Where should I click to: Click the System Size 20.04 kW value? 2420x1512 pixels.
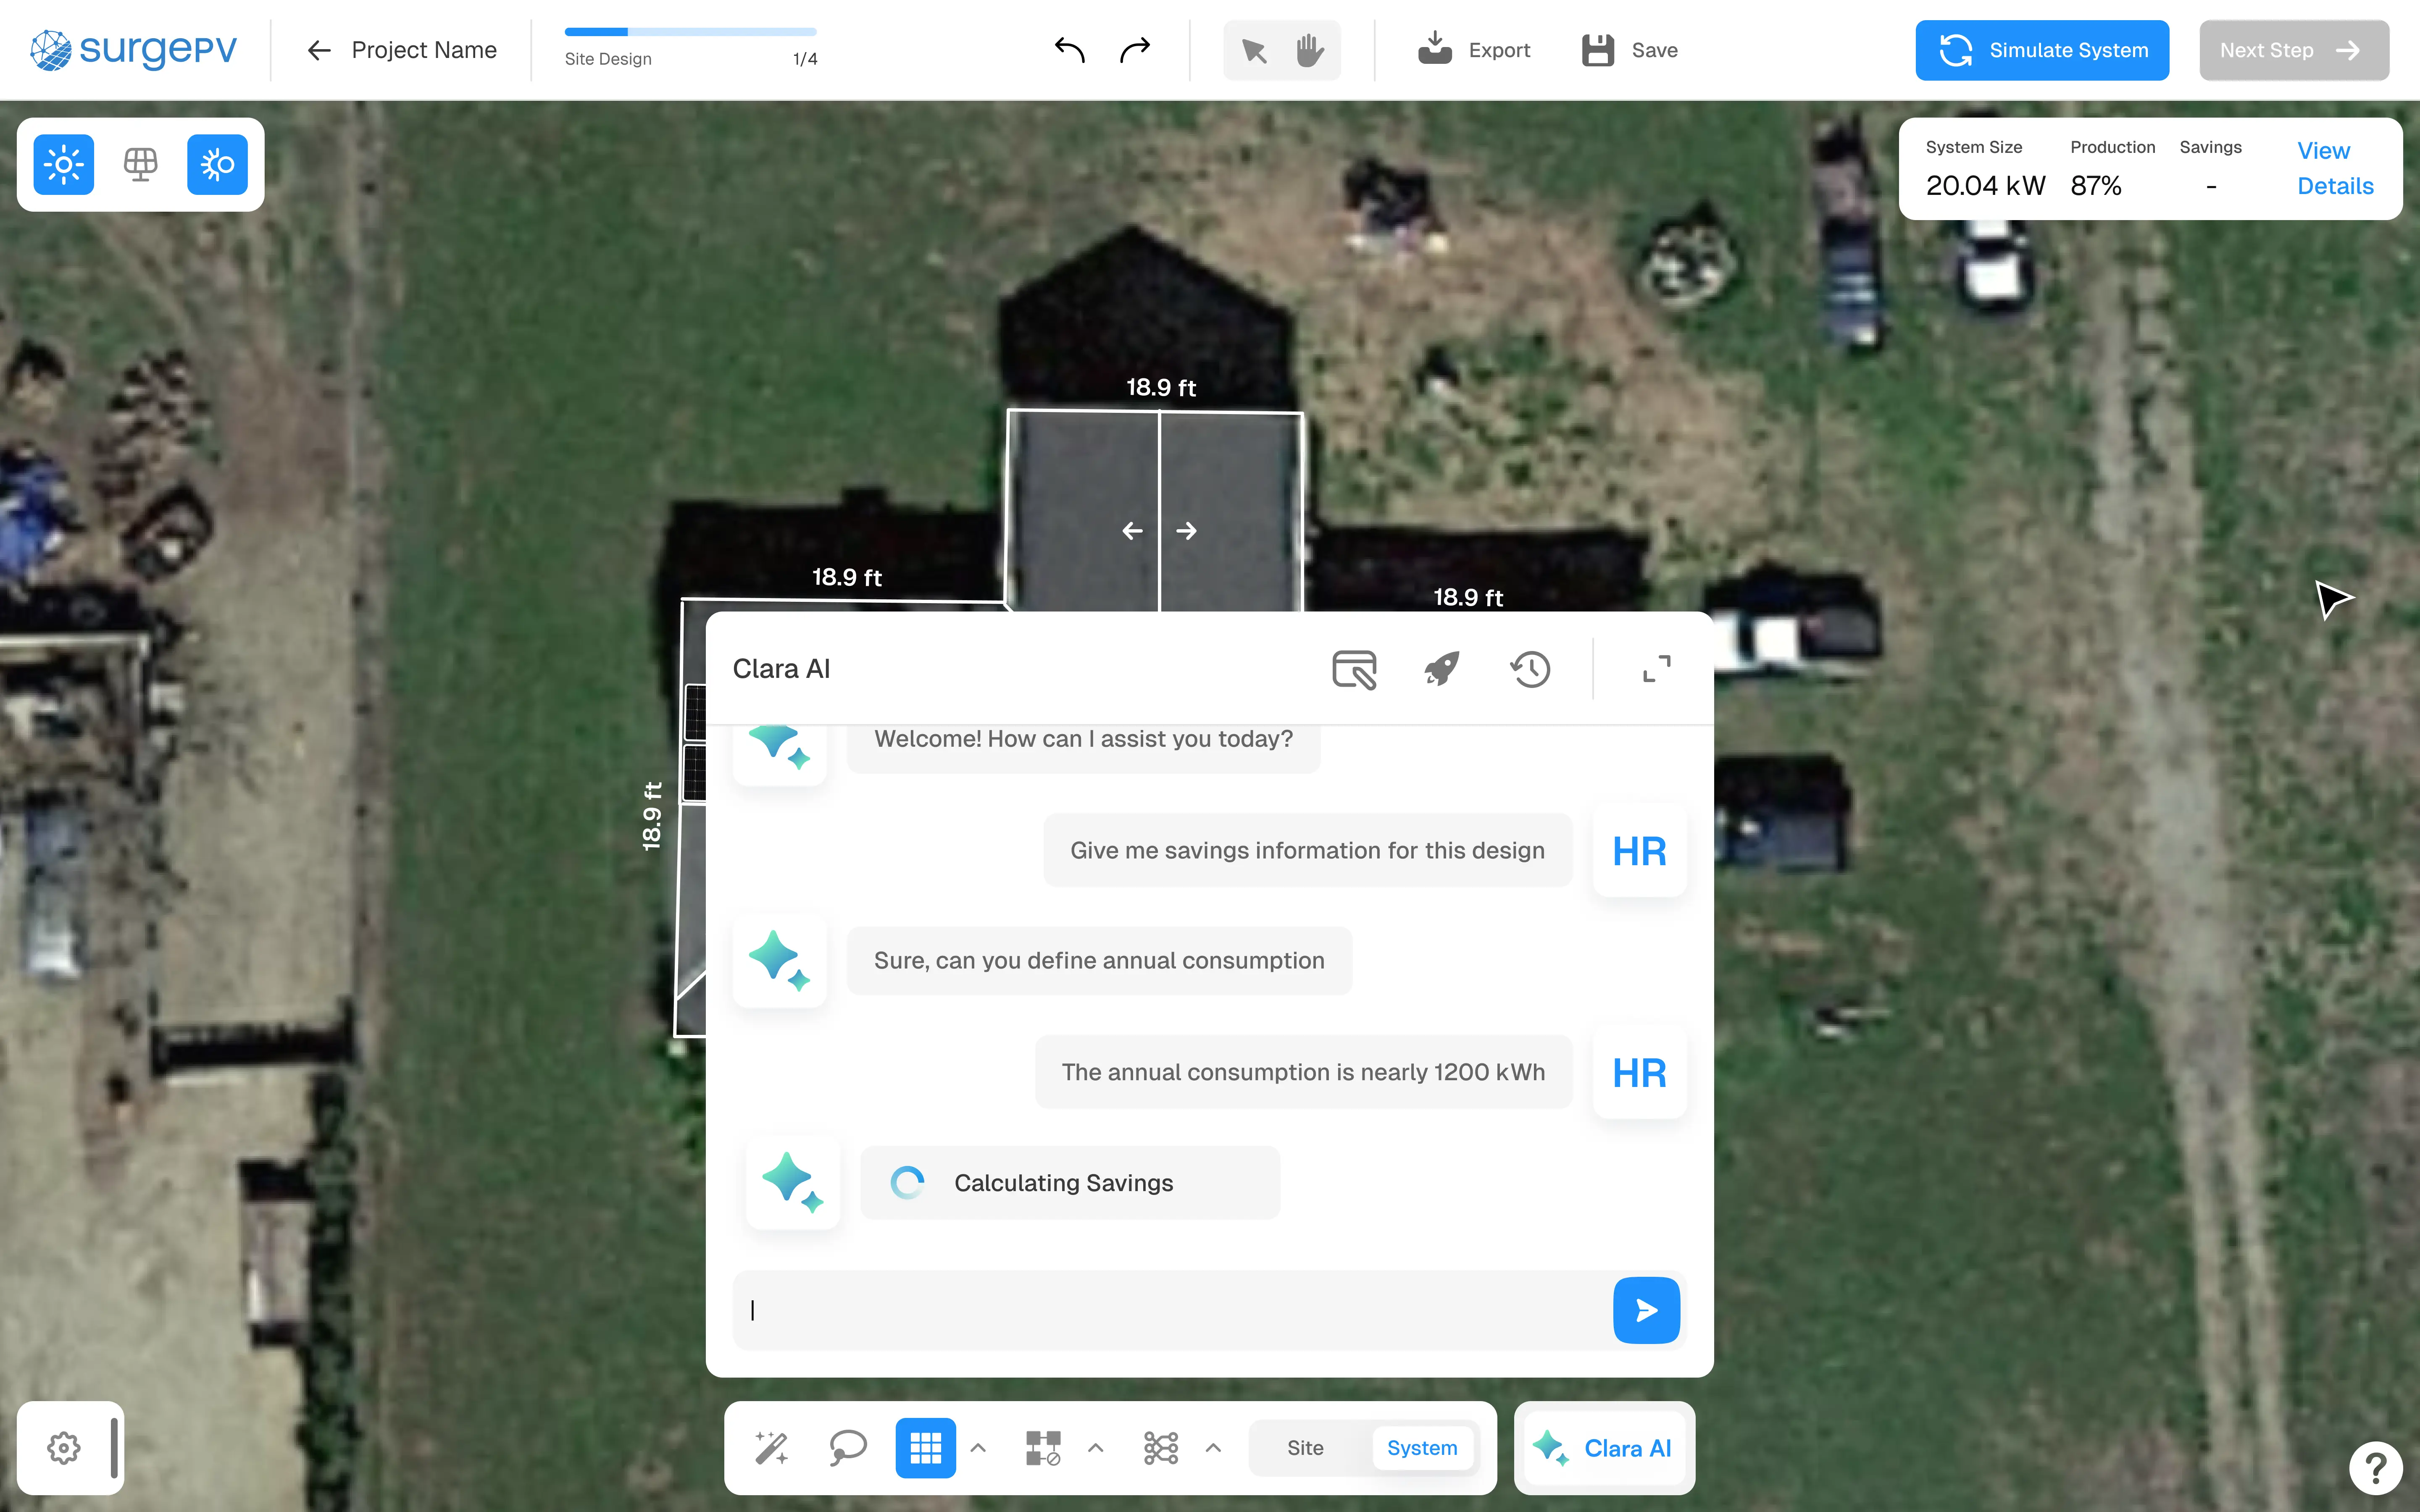tap(1985, 186)
